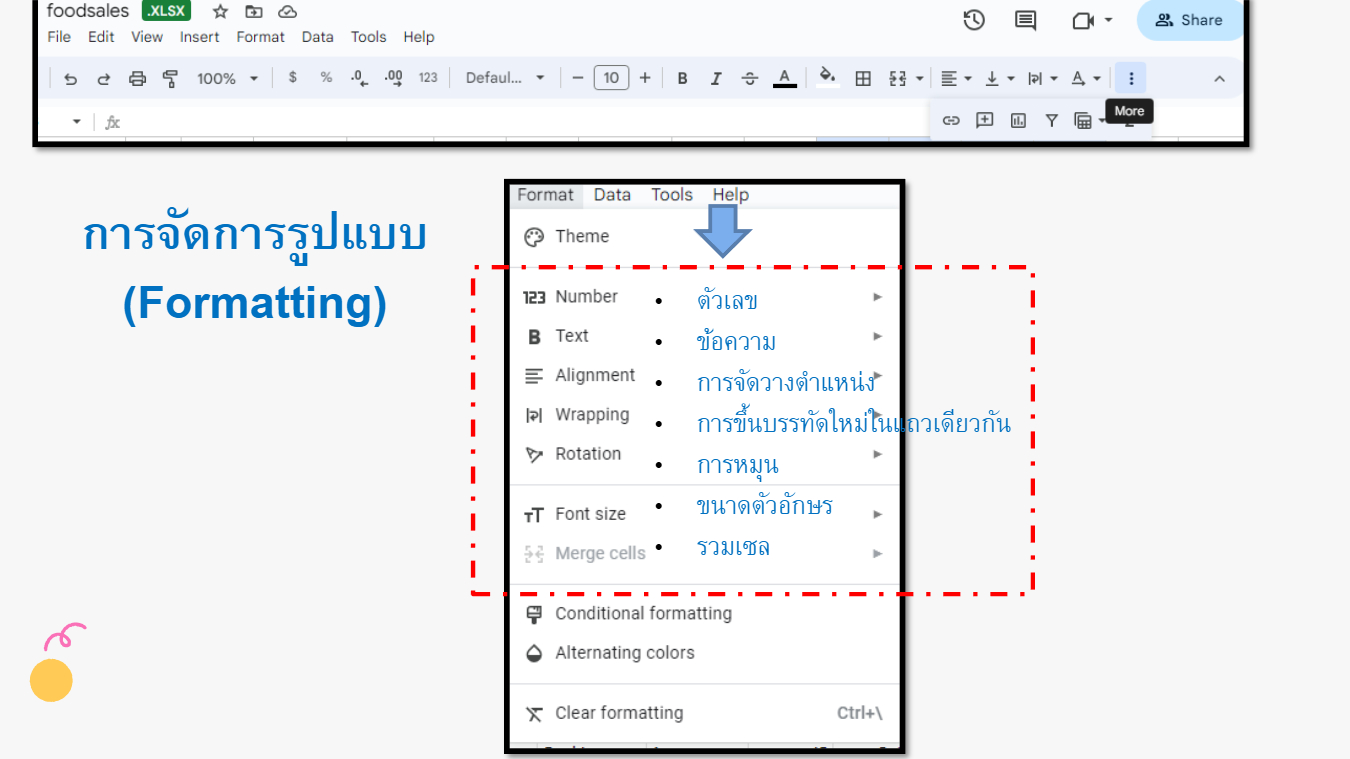Image resolution: width=1350 pixels, height=759 pixels.
Task: Toggle strikethrough formatting in toolbar
Action: 750,78
